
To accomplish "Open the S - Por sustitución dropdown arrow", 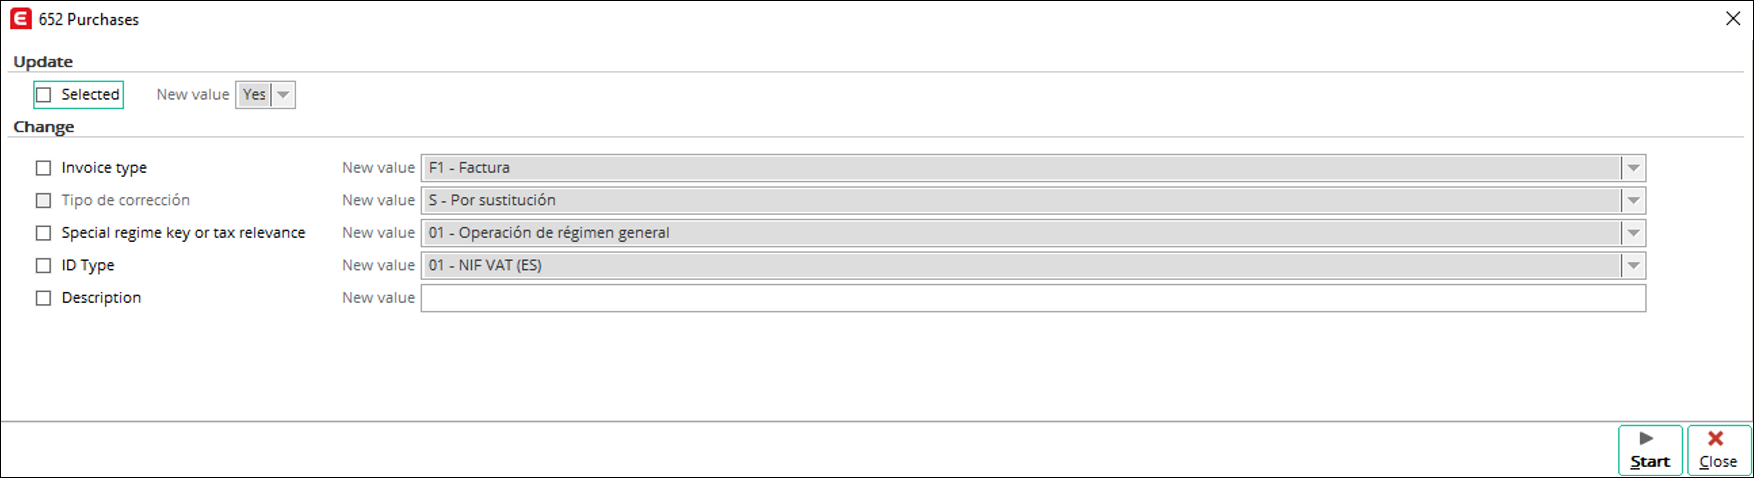I will coord(1633,200).
